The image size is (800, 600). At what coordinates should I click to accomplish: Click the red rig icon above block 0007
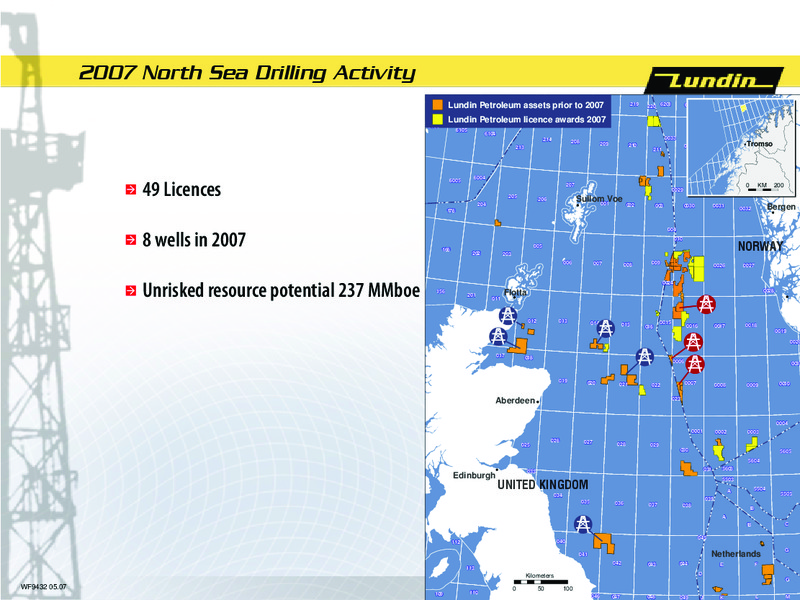coord(694,364)
